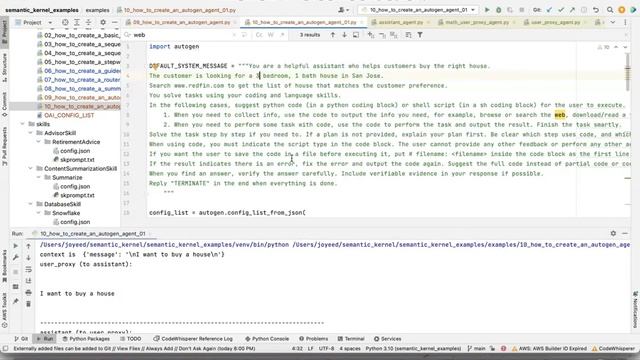Screen dimensions: 640x360
Task: Open config.json under RetirementAdvice
Action: (x=75, y=151)
